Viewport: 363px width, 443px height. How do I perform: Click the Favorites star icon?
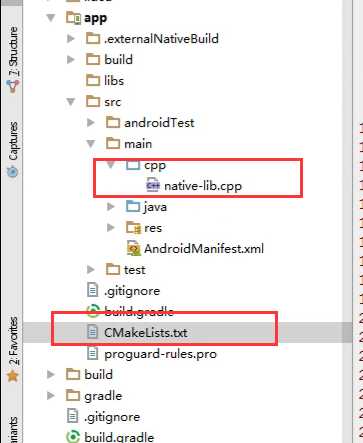point(13,376)
